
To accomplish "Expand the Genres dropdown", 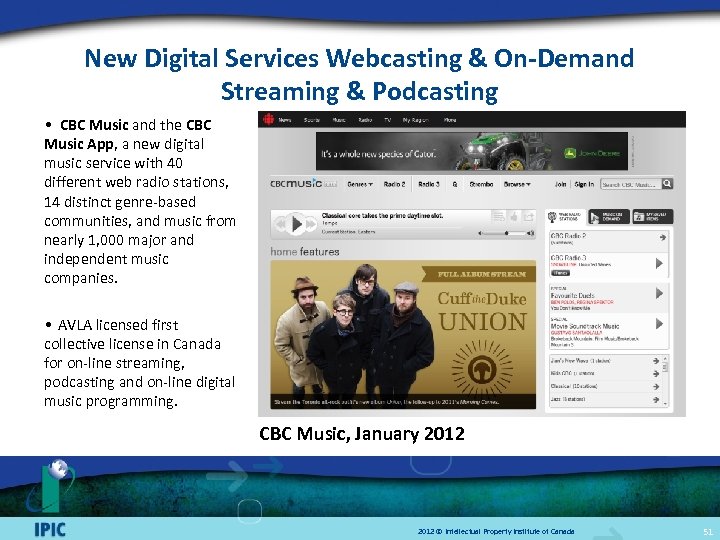I will [x=360, y=184].
